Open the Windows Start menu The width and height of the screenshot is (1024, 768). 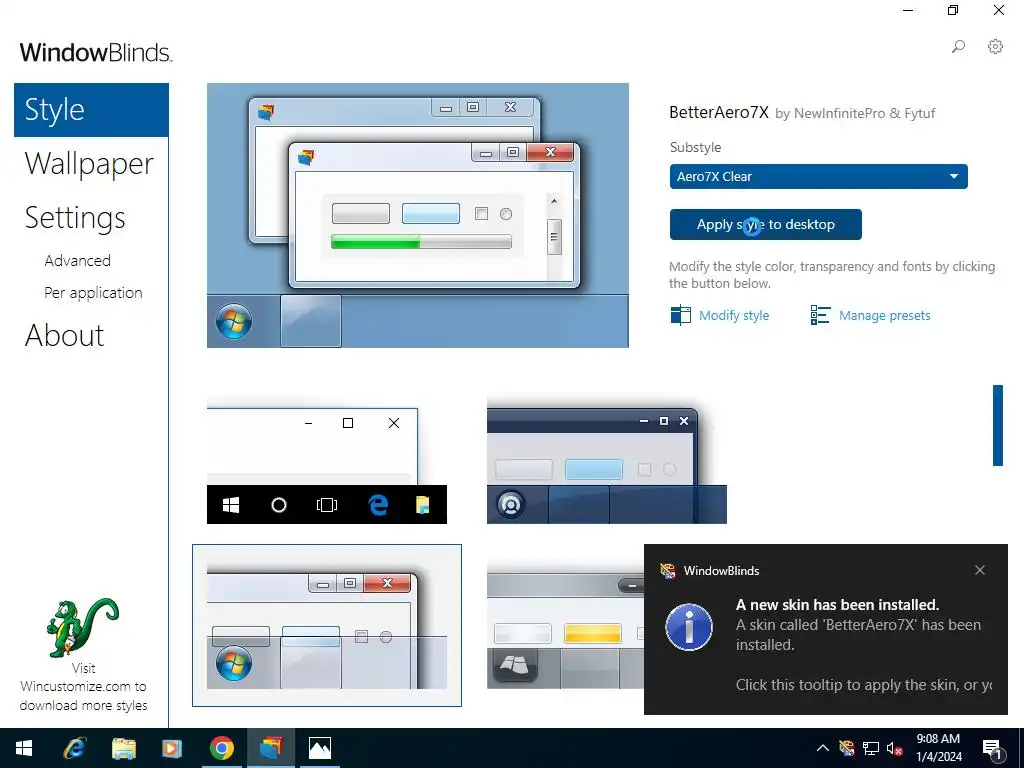point(24,748)
